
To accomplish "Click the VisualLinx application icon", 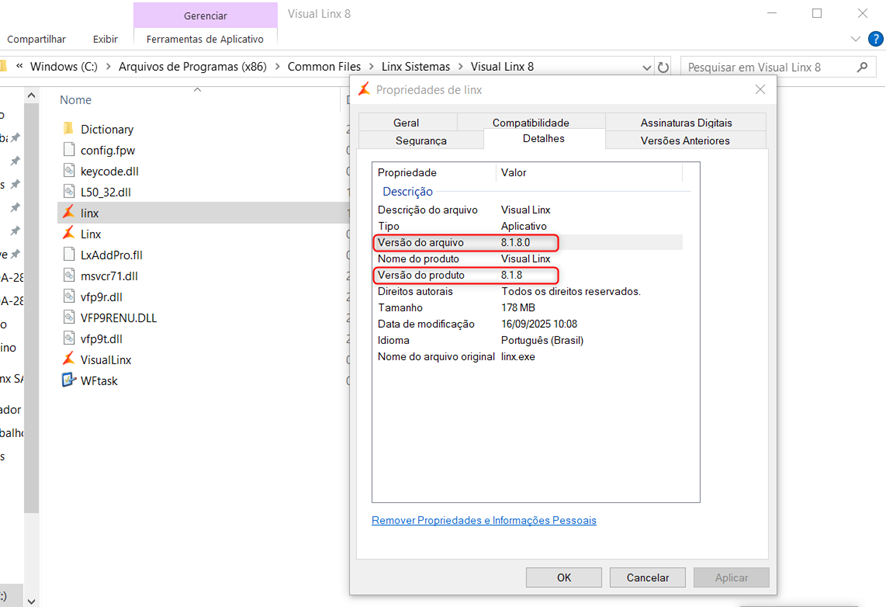I will (68, 359).
